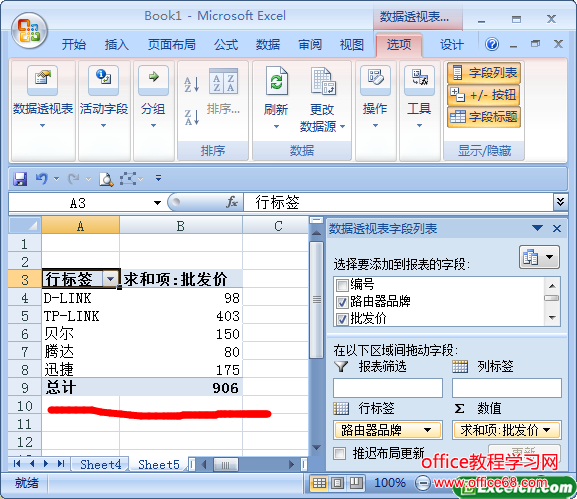Go to the first sheet tab
This screenshot has height=499, width=577.
click(17, 464)
